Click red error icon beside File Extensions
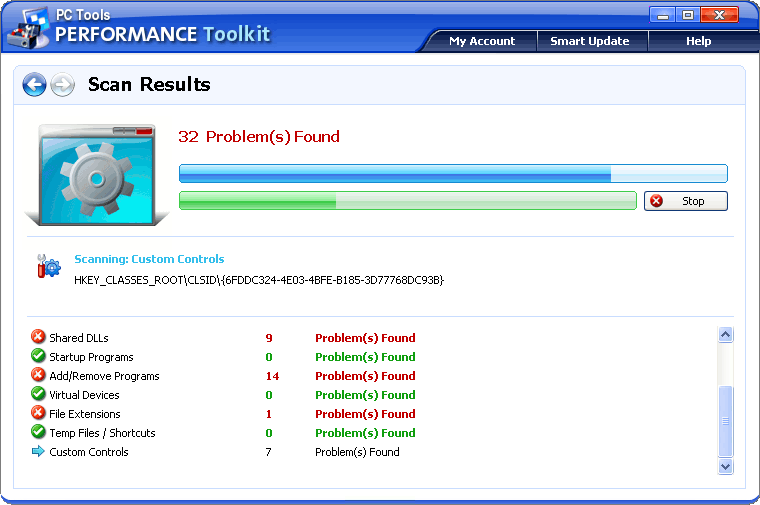This screenshot has height=505, width=760. coord(38,412)
